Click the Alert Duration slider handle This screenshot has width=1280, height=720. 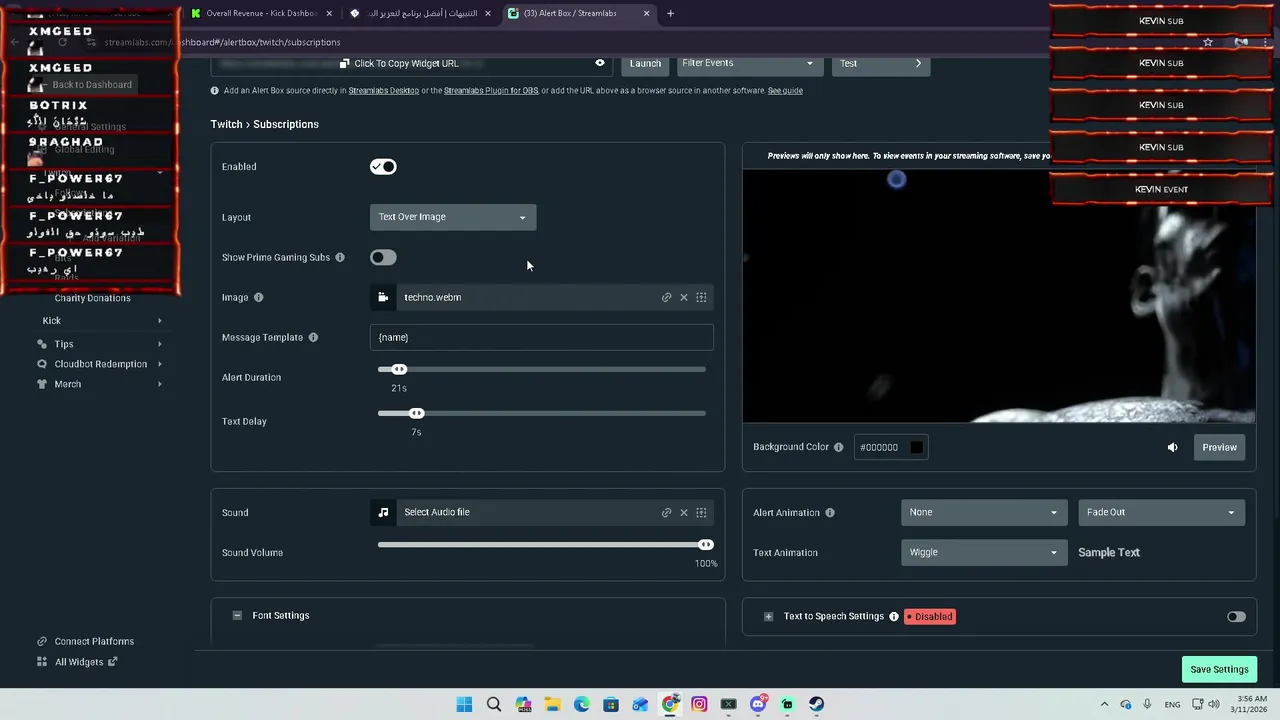pos(399,369)
